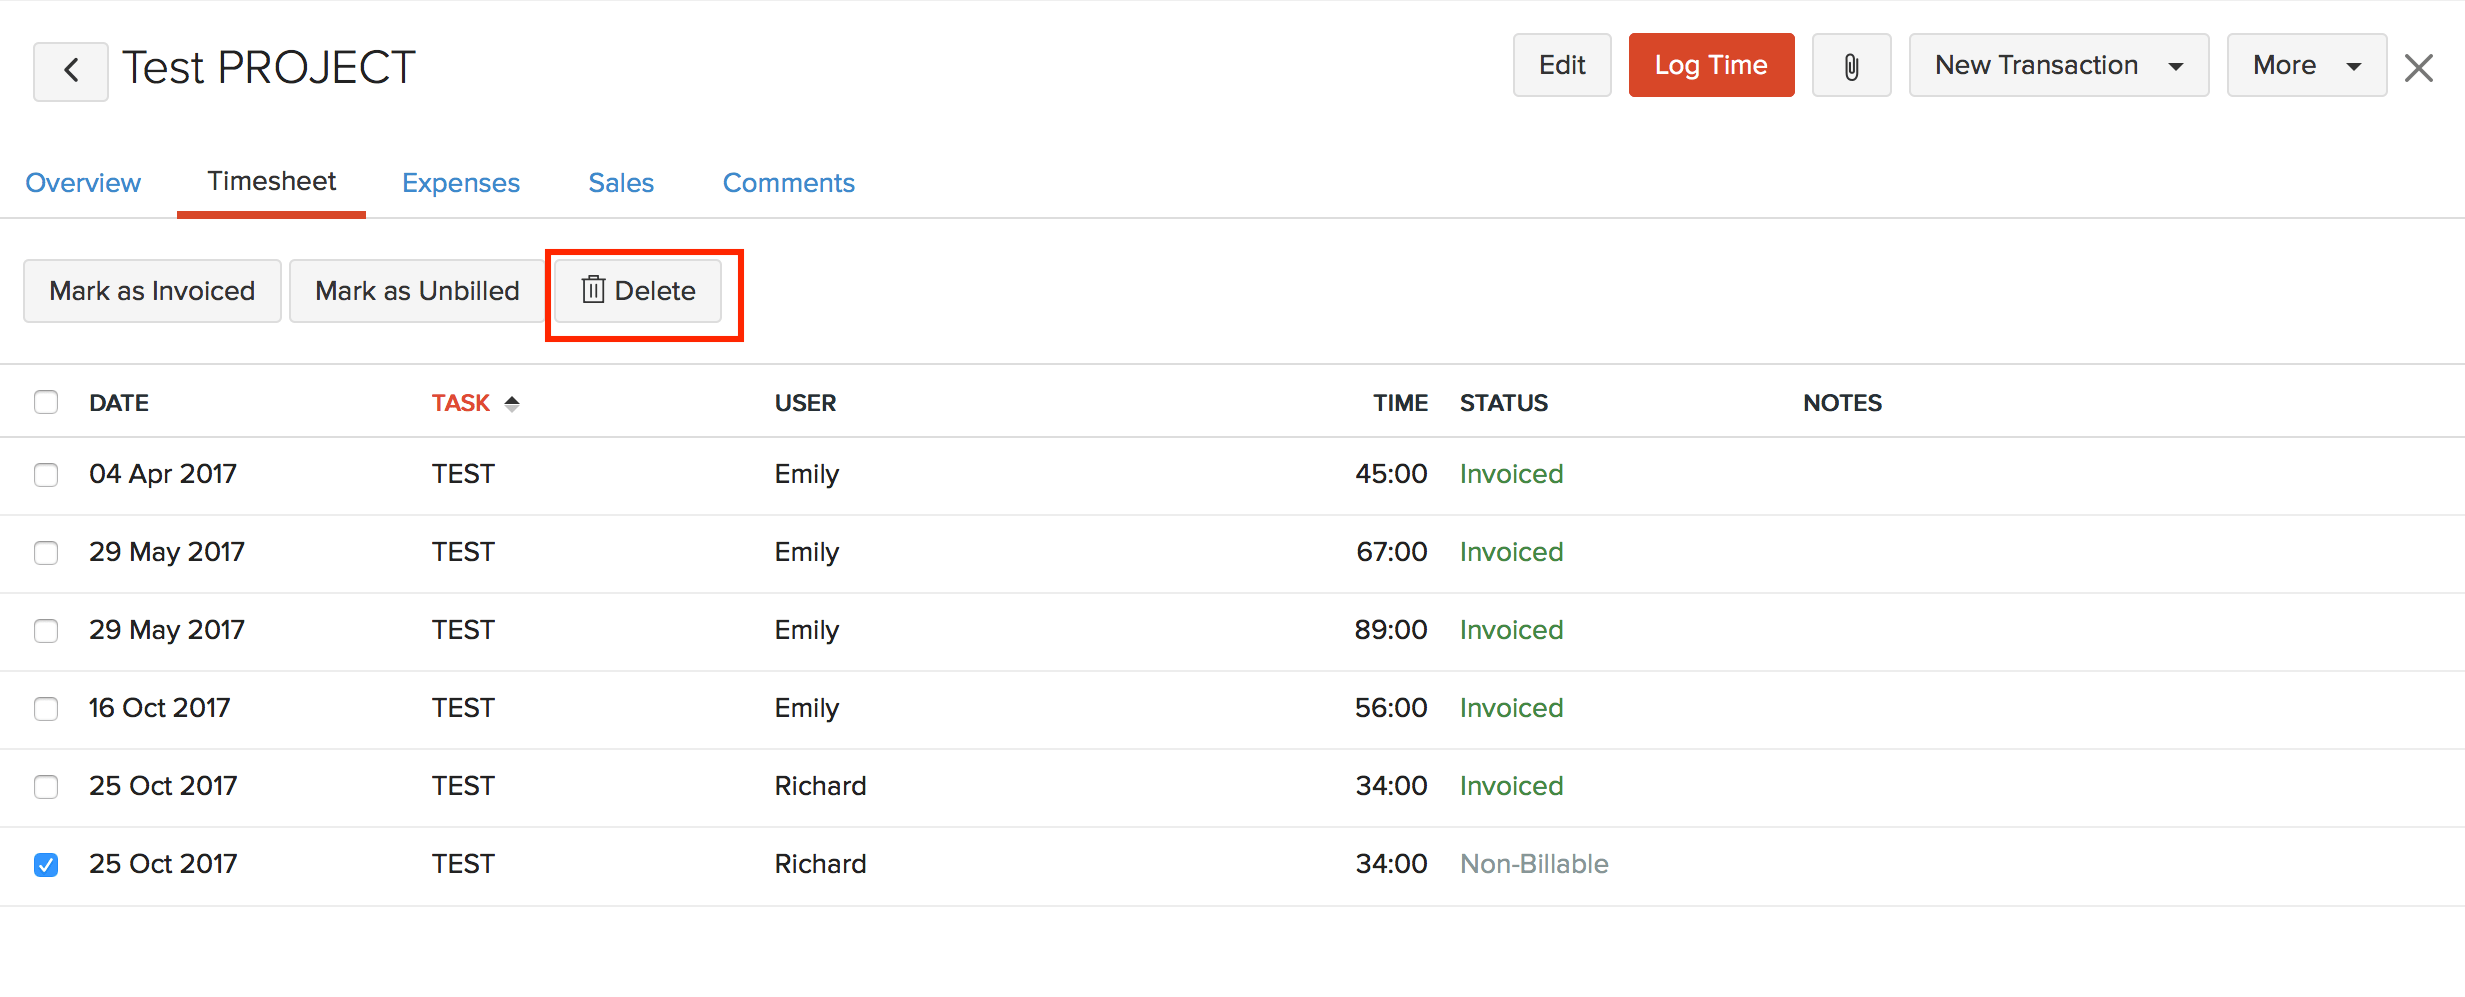Click the back arrow next to Test PROJECT

pyautogui.click(x=70, y=68)
